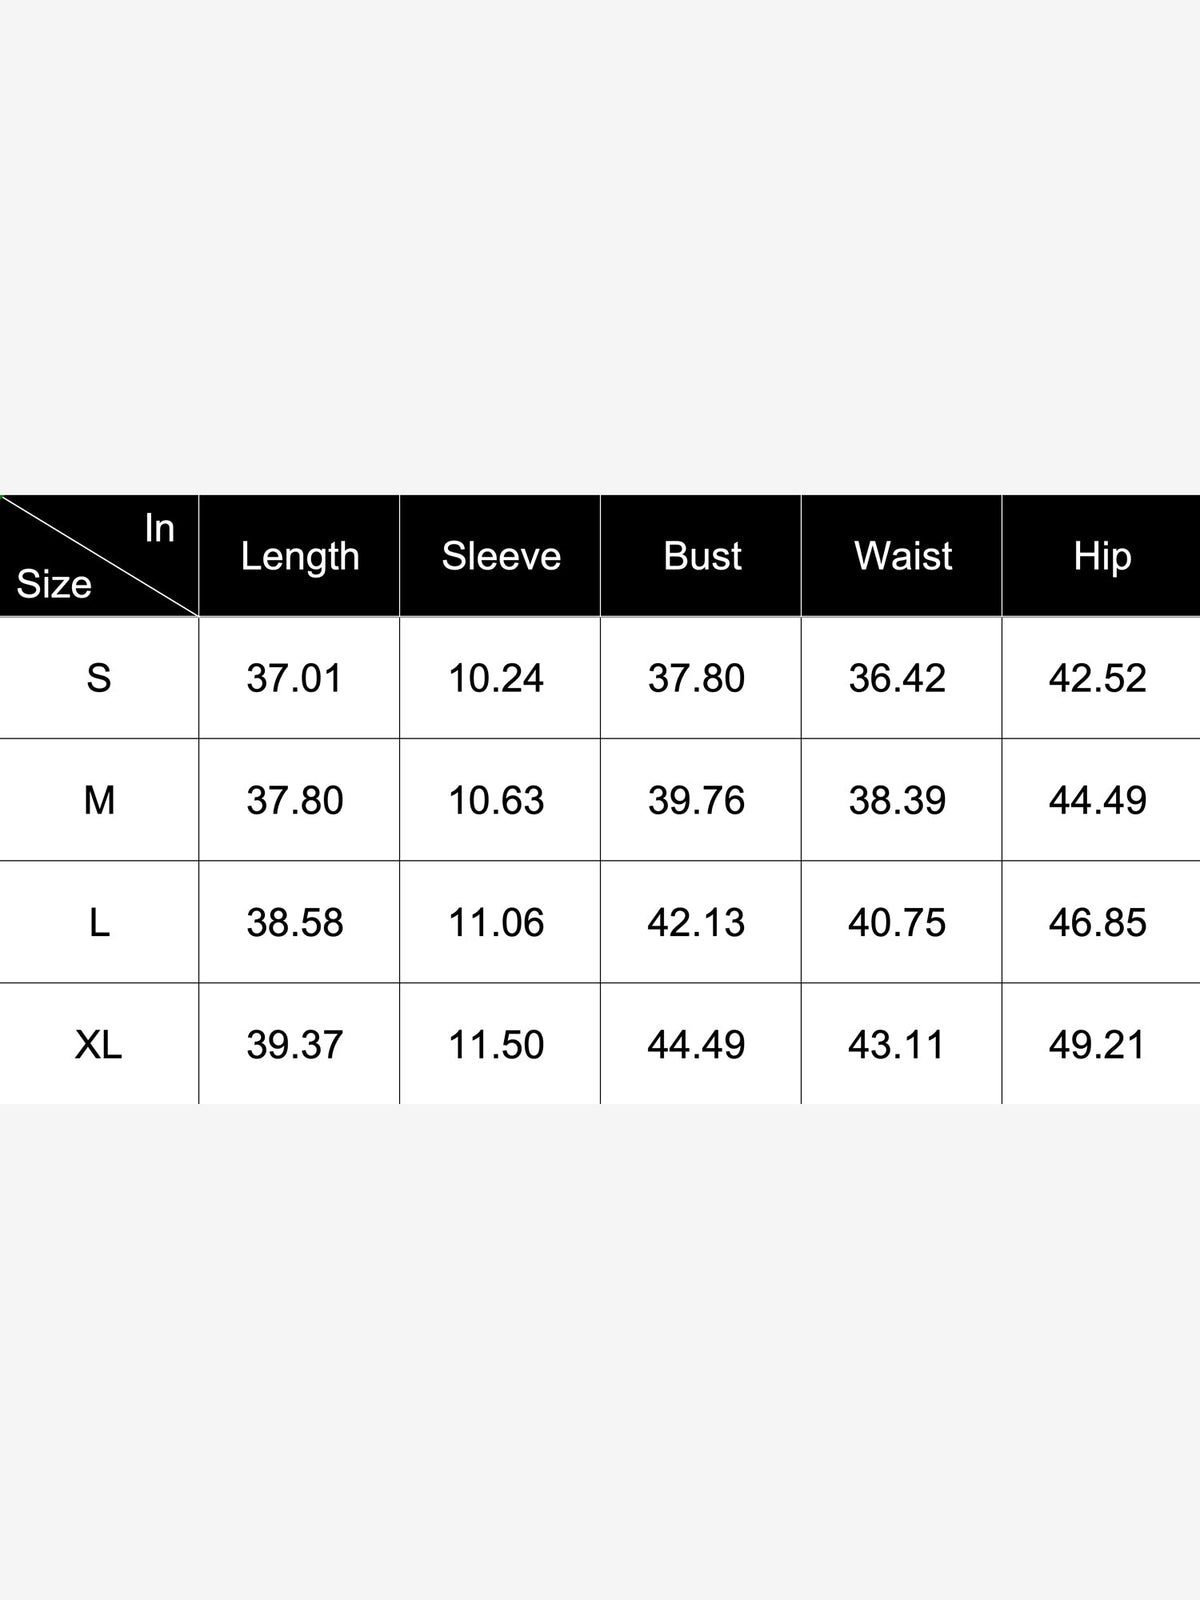Click the Hip column header
The image size is (1200, 1600).
click(1102, 556)
